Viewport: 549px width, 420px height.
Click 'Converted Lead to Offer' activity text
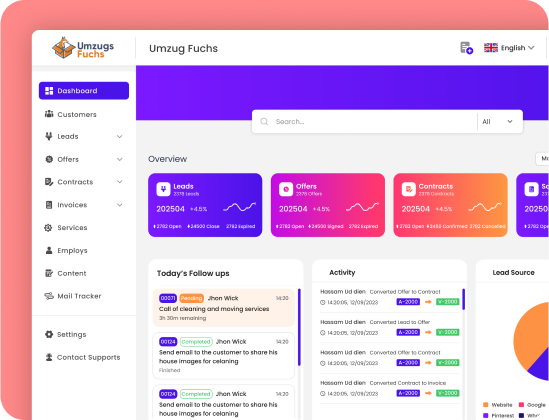point(400,322)
